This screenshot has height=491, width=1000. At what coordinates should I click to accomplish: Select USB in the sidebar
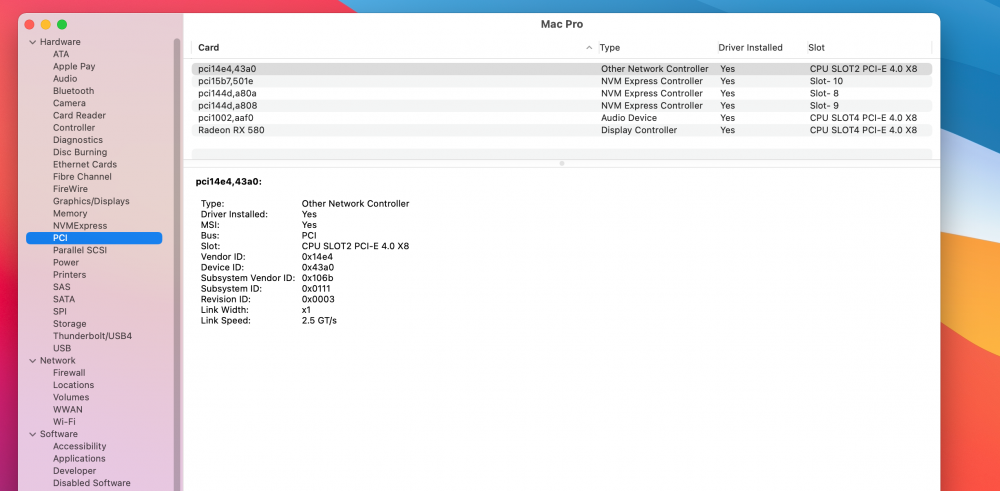(62, 348)
